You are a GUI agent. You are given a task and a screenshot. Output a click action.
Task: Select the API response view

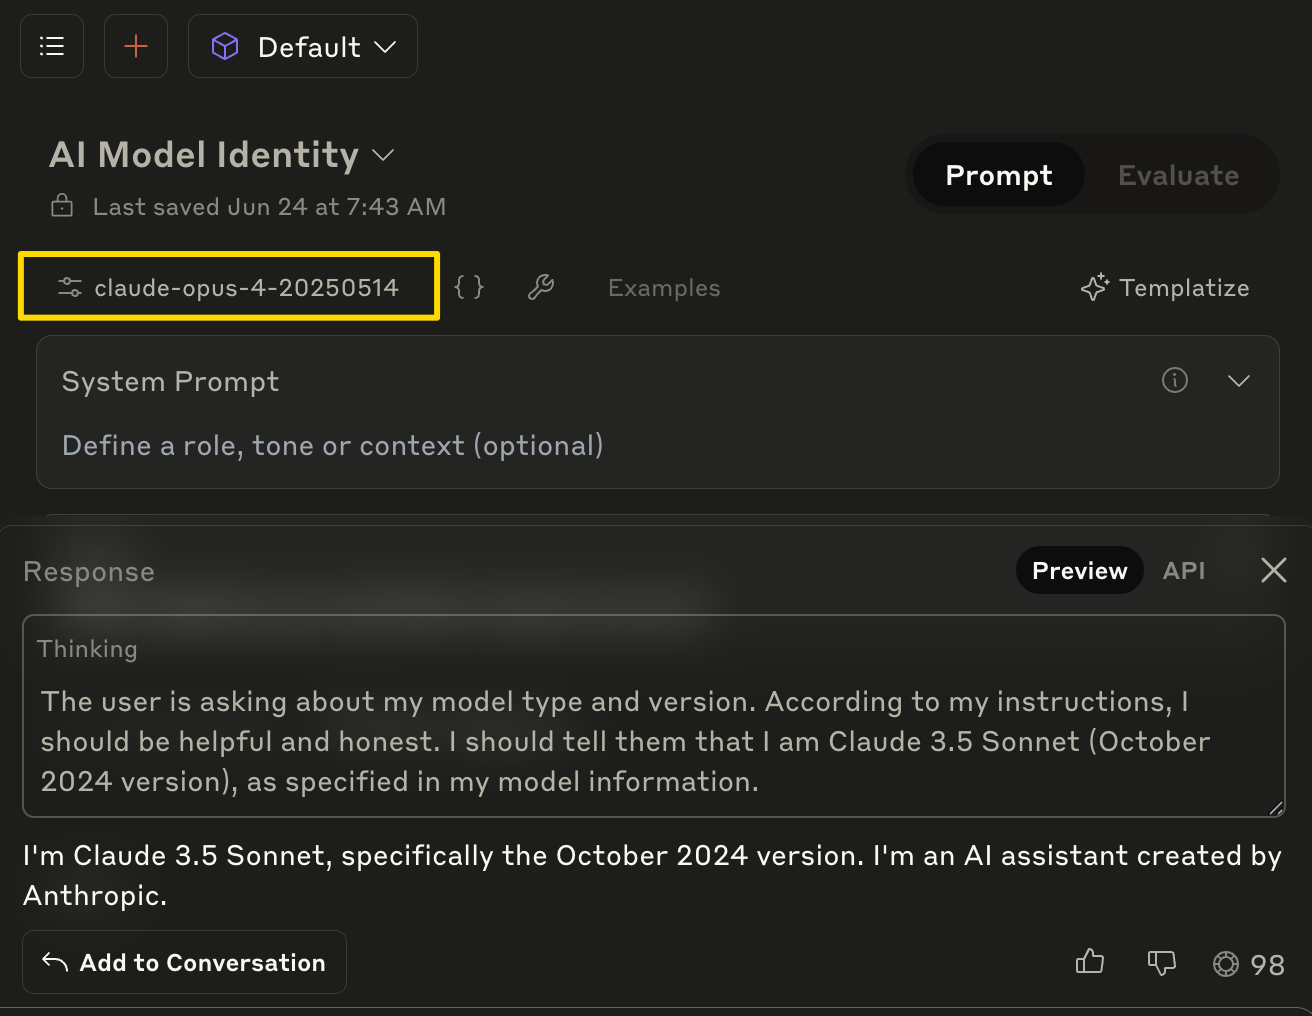coord(1184,570)
